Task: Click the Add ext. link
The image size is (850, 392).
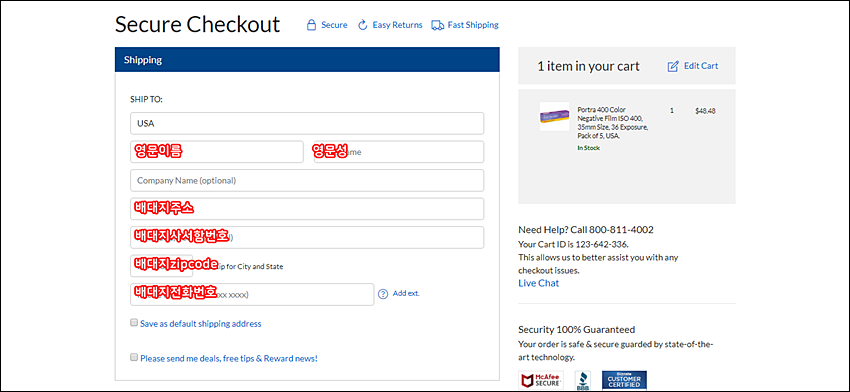Action: click(x=406, y=293)
